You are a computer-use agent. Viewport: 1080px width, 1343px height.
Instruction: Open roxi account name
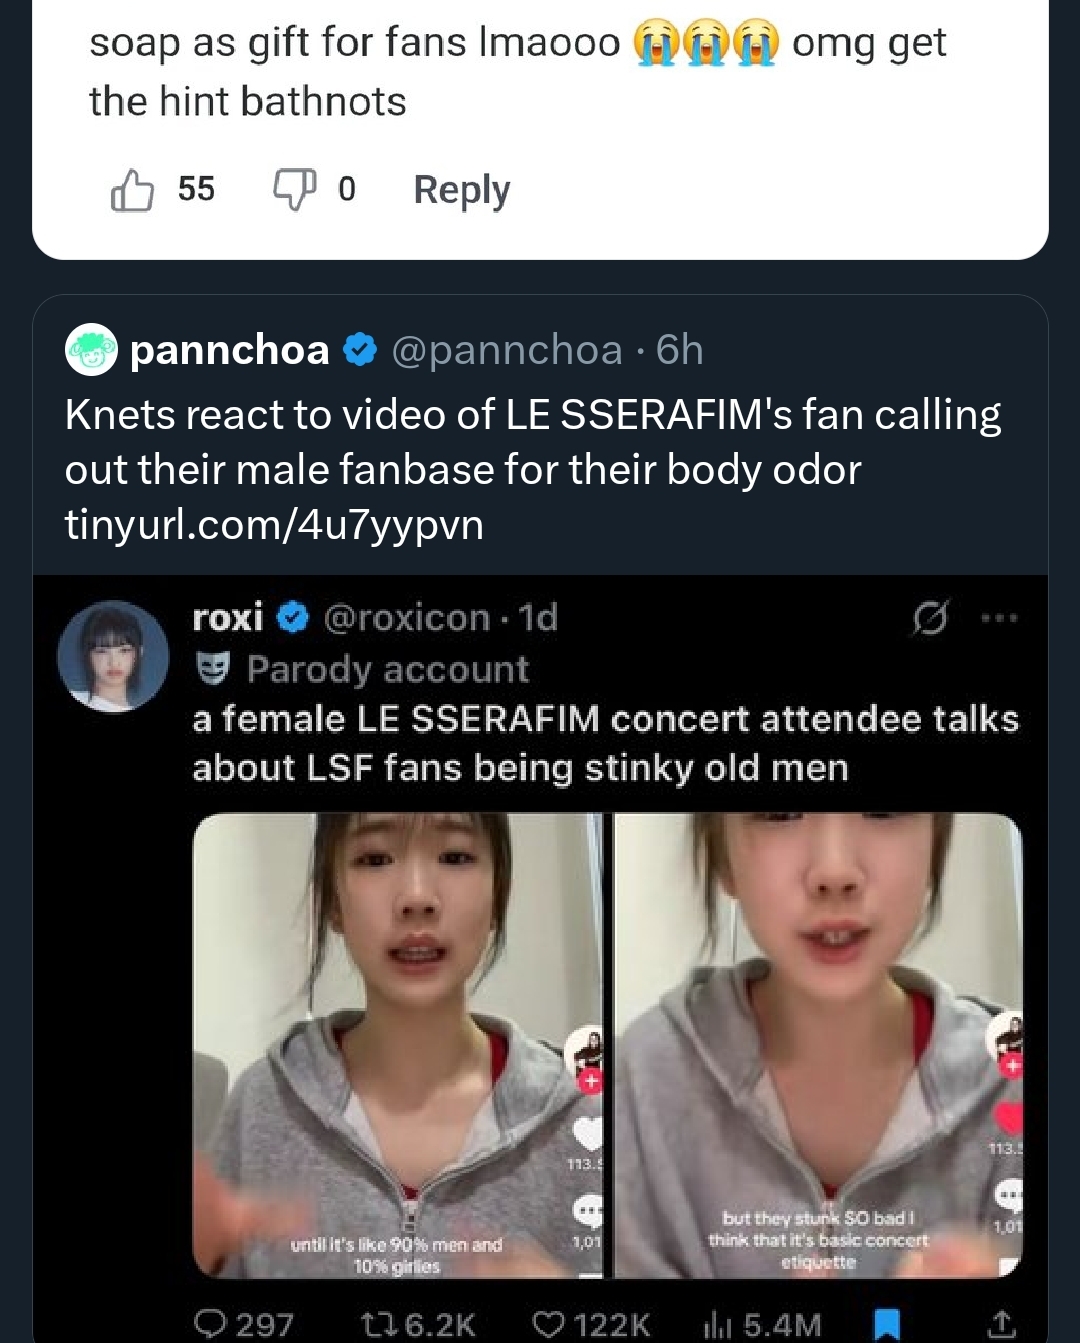tap(228, 617)
